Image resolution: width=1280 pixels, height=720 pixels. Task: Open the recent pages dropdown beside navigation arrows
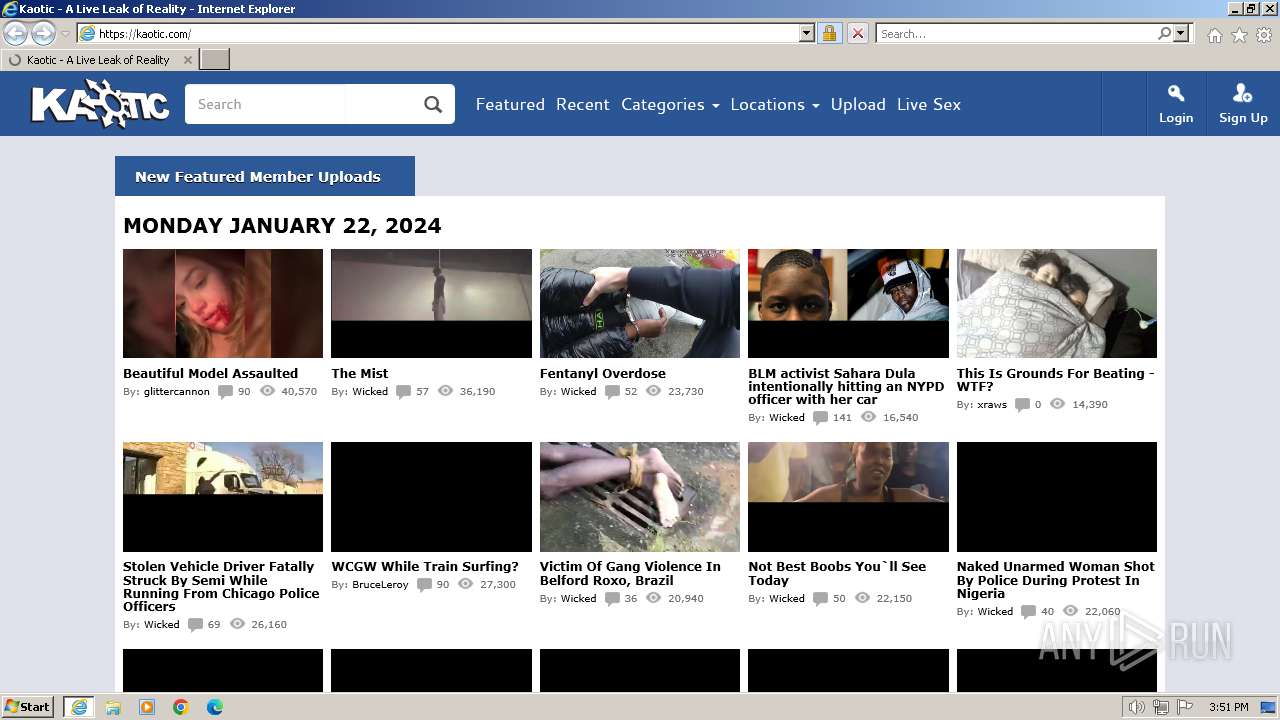pos(65,34)
